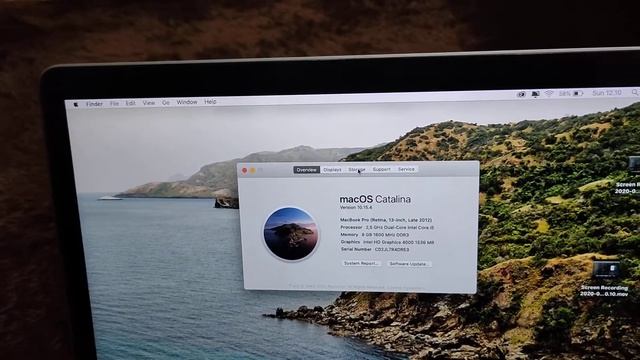This screenshot has width=640, height=360.
Task: Open the File menu
Action: tap(114, 104)
